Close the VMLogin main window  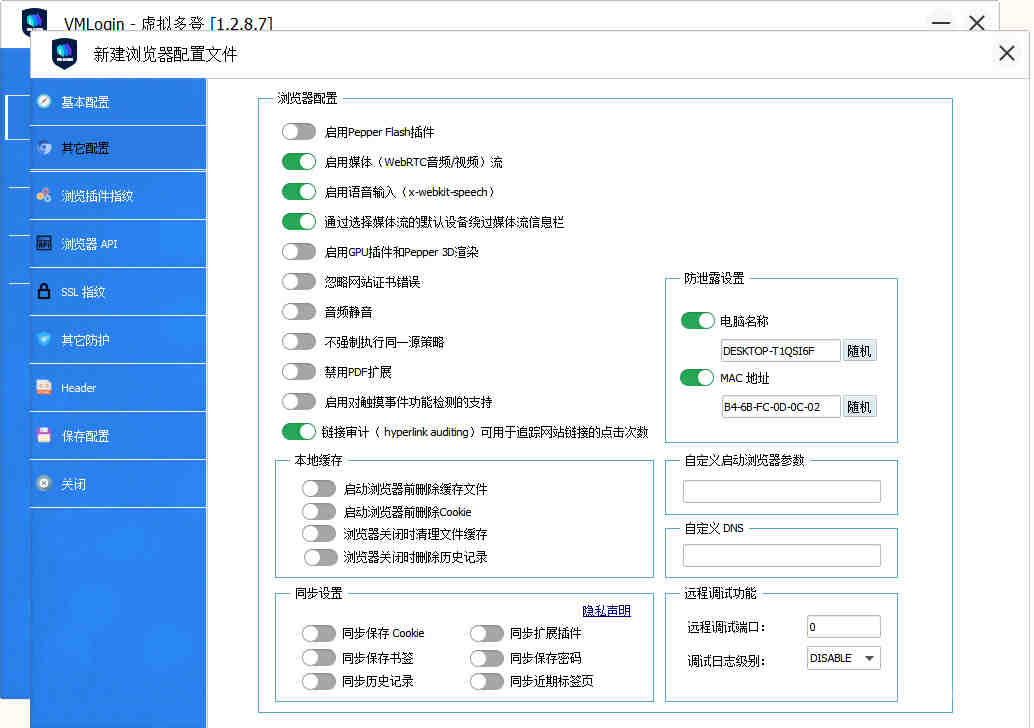[x=977, y=22]
